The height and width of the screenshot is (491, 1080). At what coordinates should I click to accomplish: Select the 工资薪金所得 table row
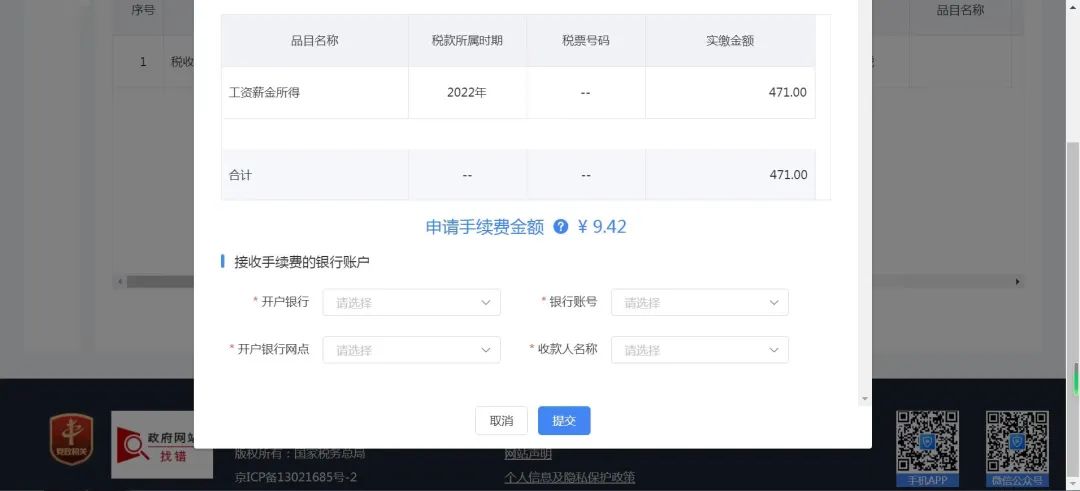coord(518,92)
